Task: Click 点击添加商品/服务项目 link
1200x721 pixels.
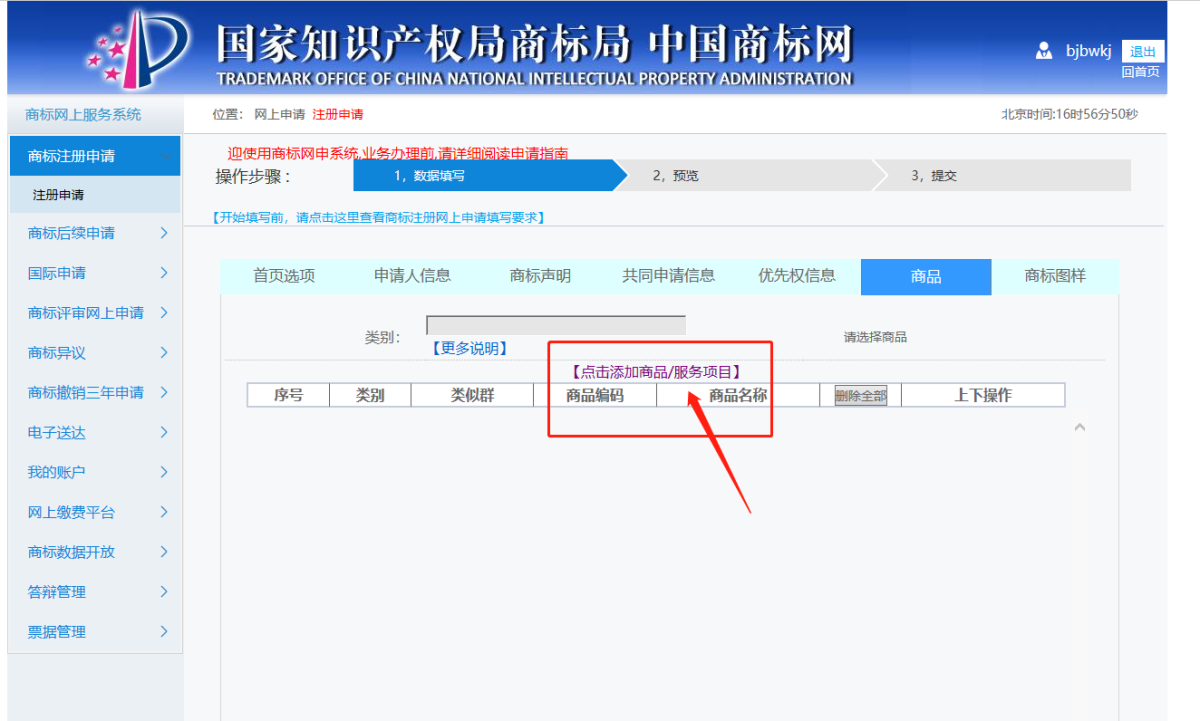Action: pos(656,372)
